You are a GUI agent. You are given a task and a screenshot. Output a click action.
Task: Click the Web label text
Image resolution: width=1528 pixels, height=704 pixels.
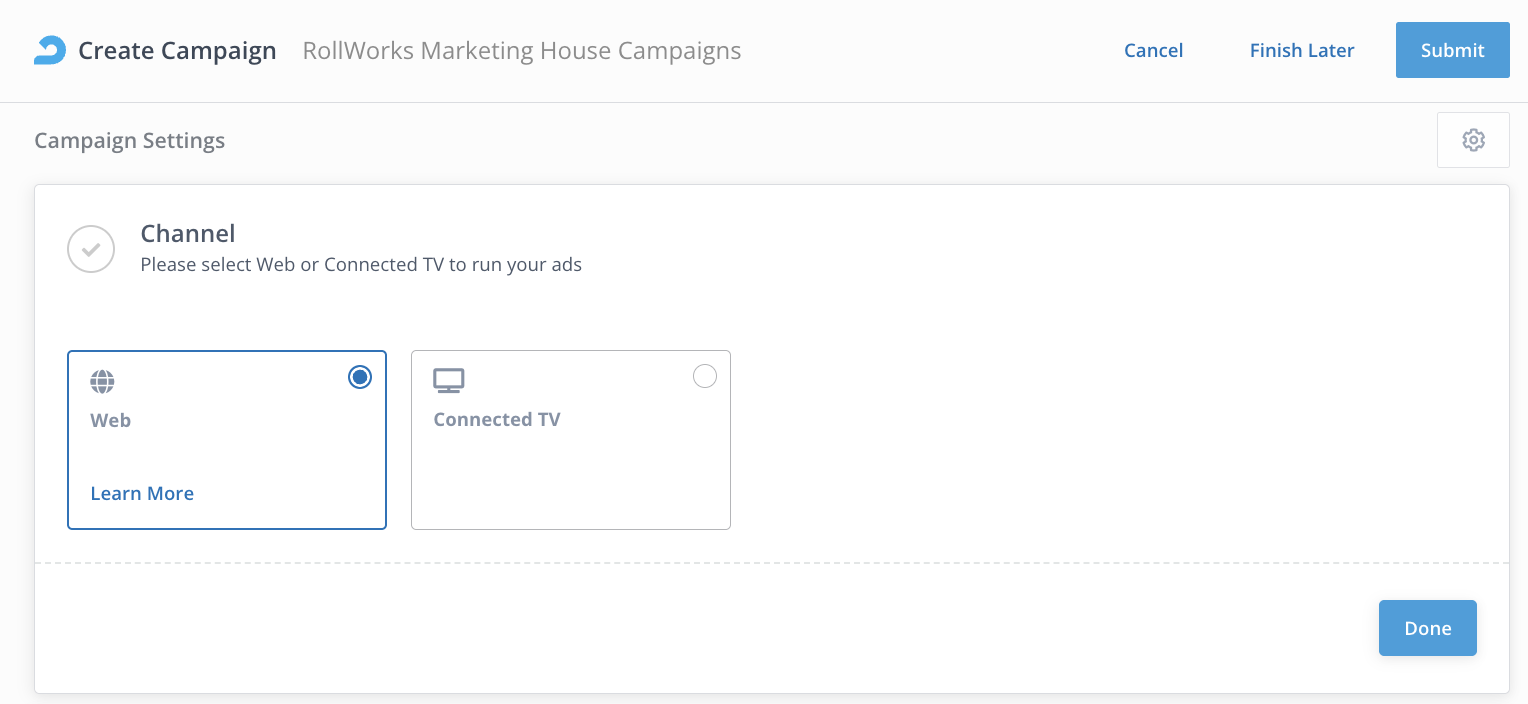tap(111, 420)
